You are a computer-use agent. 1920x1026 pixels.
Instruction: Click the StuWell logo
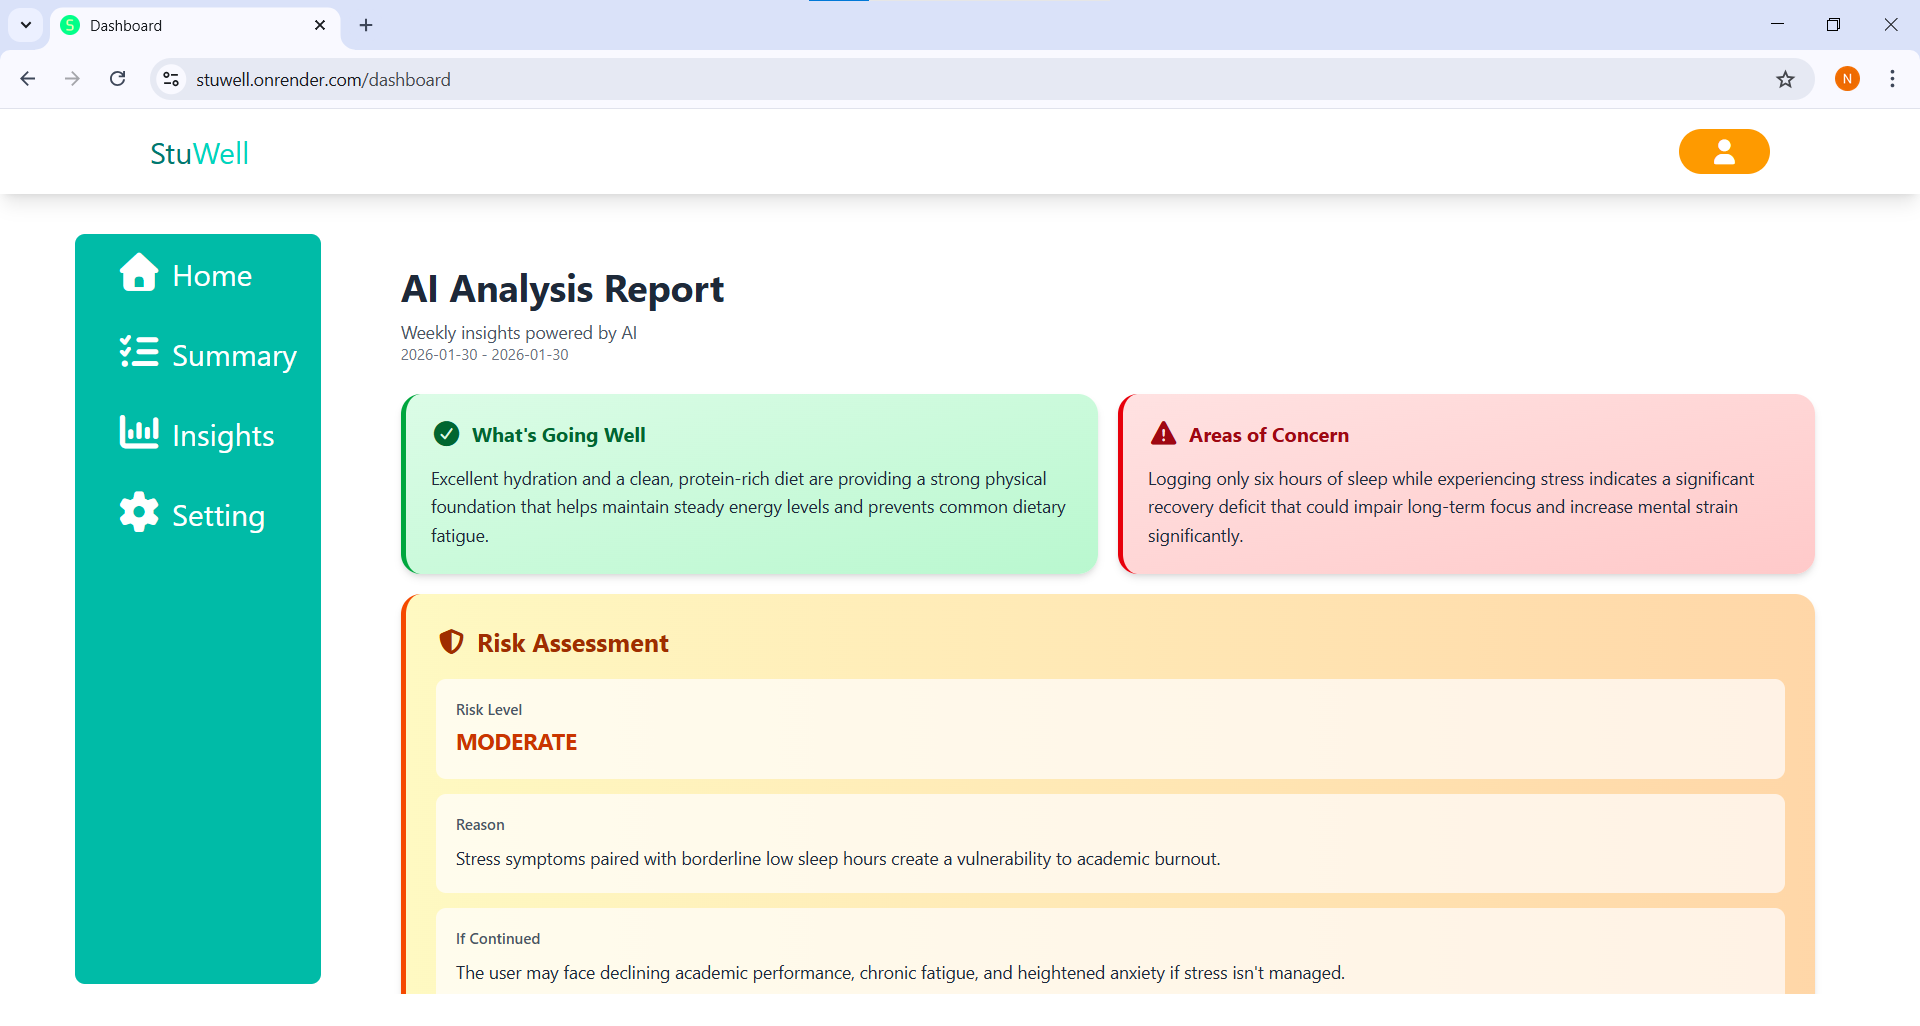pos(200,153)
